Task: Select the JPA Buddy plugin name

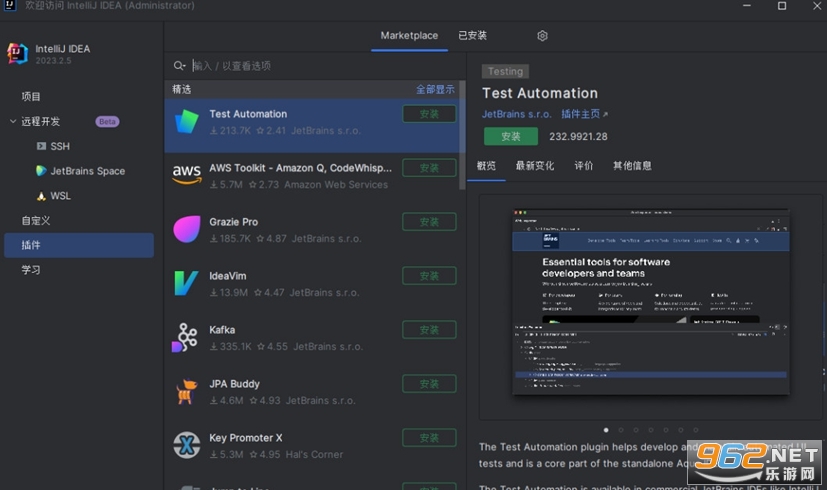Action: [234, 384]
